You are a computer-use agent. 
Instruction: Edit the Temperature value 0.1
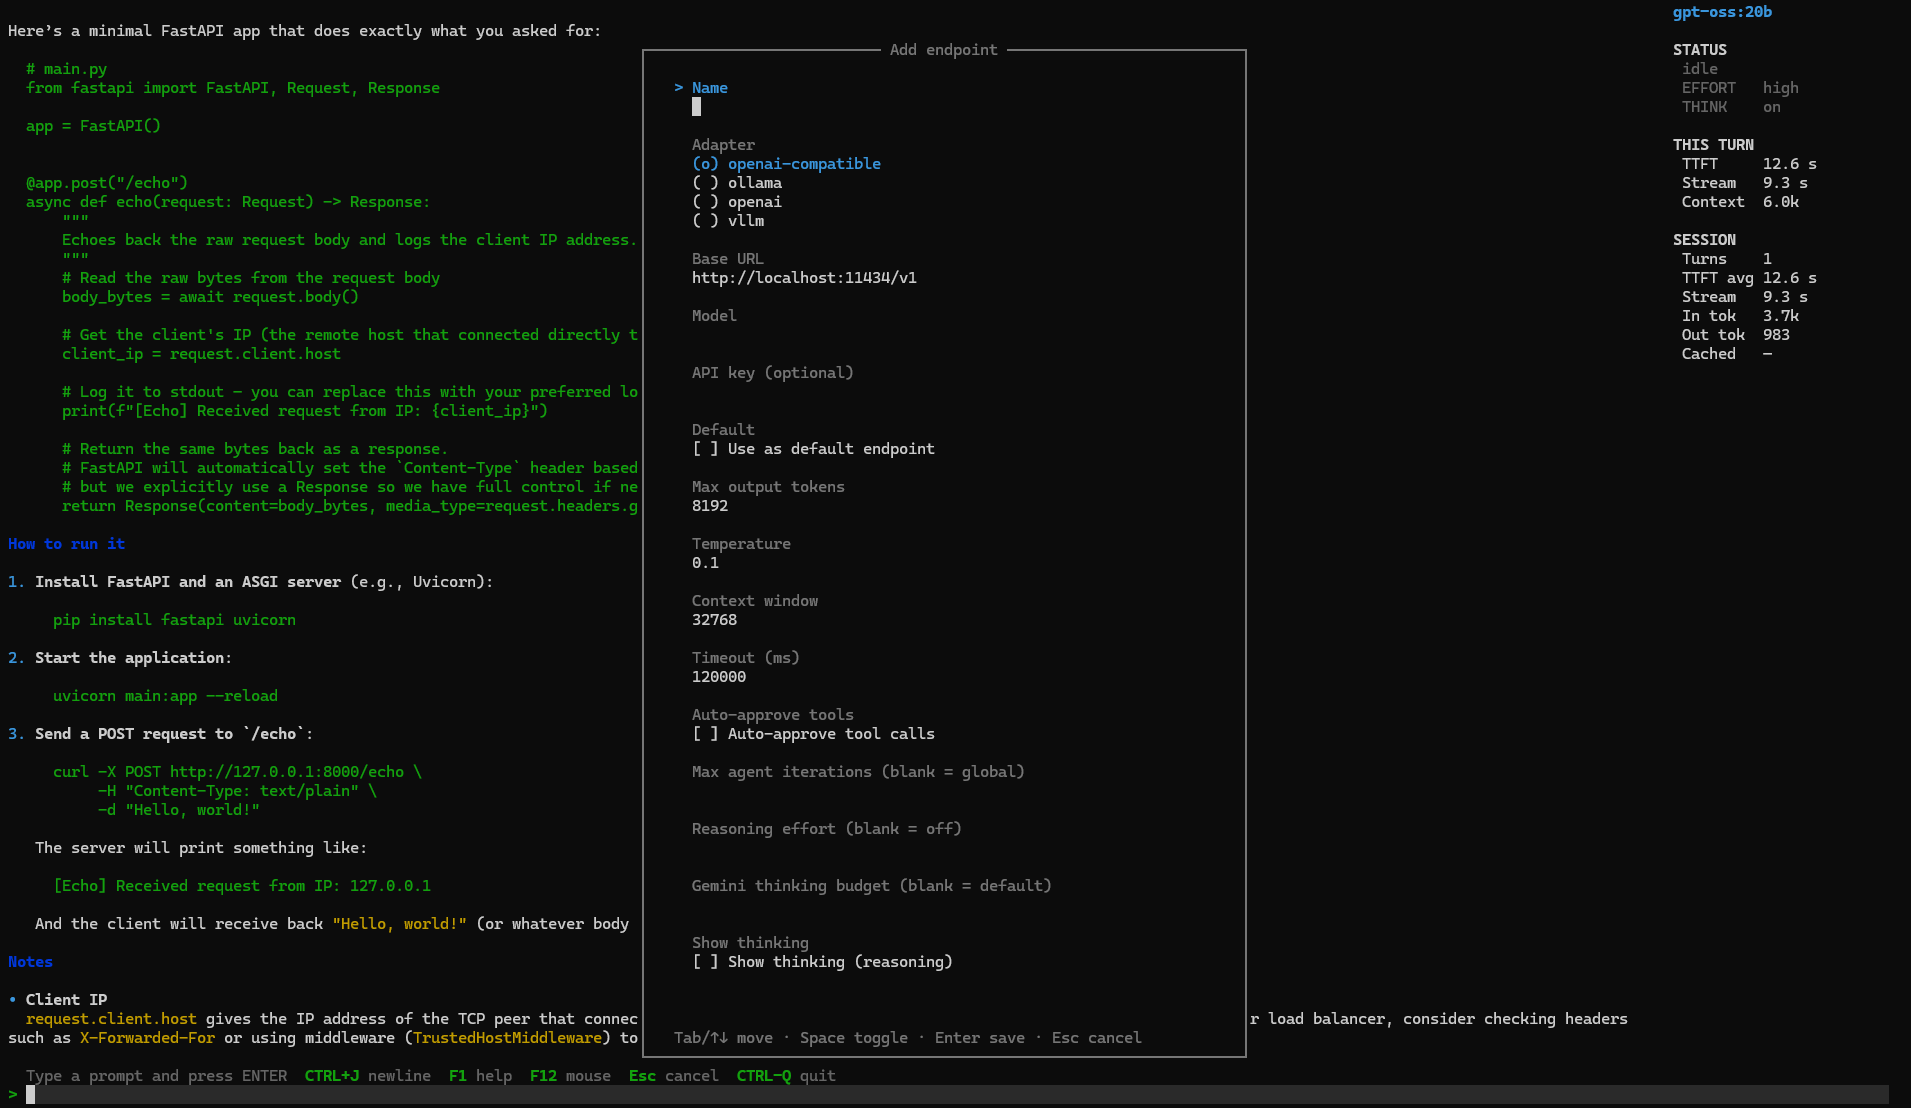[705, 563]
